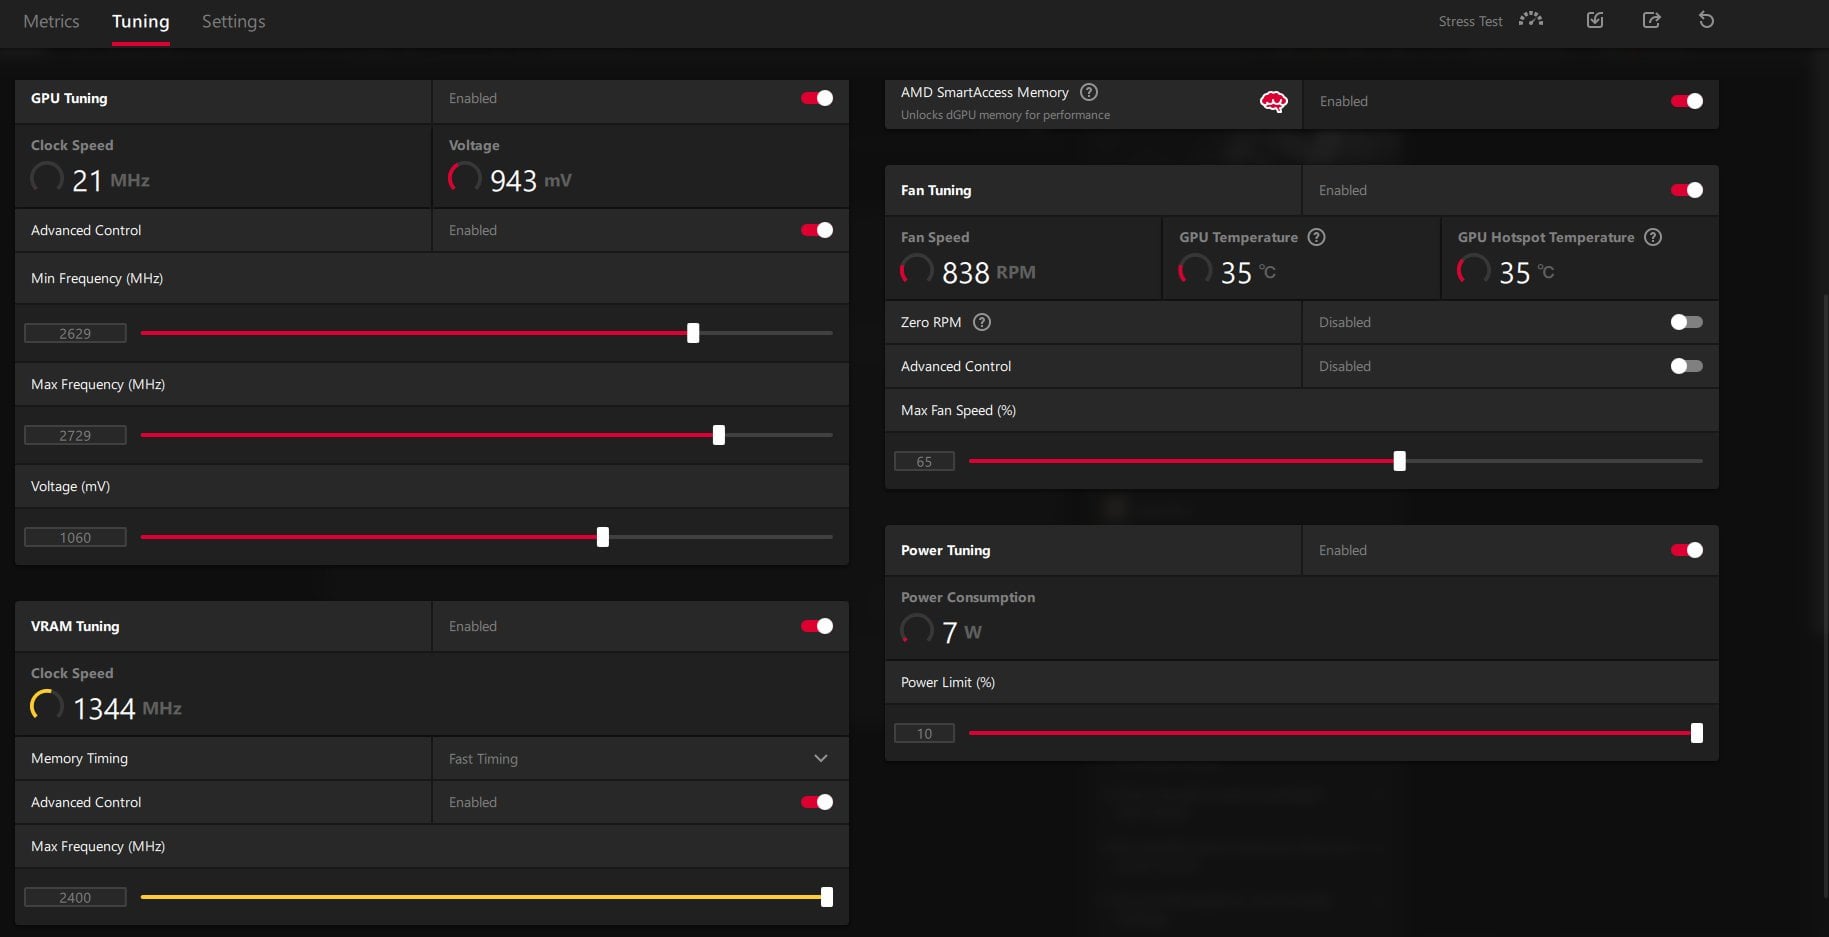Click the 943 mV voltage reading

pos(530,180)
